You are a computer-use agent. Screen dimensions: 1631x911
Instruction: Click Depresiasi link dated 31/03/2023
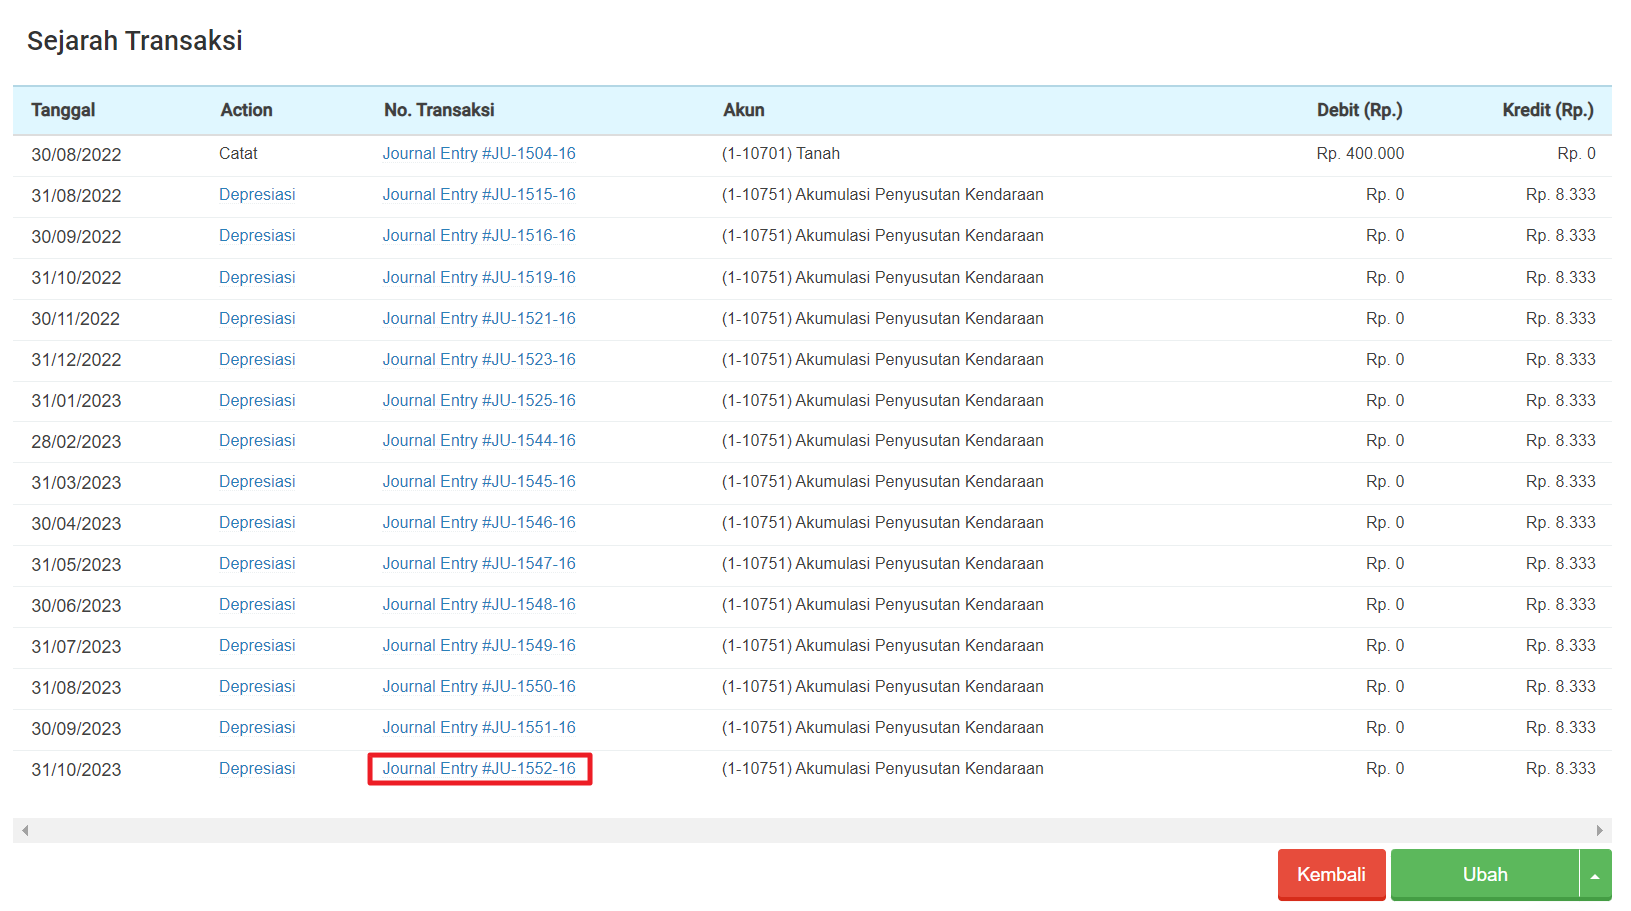pos(257,482)
